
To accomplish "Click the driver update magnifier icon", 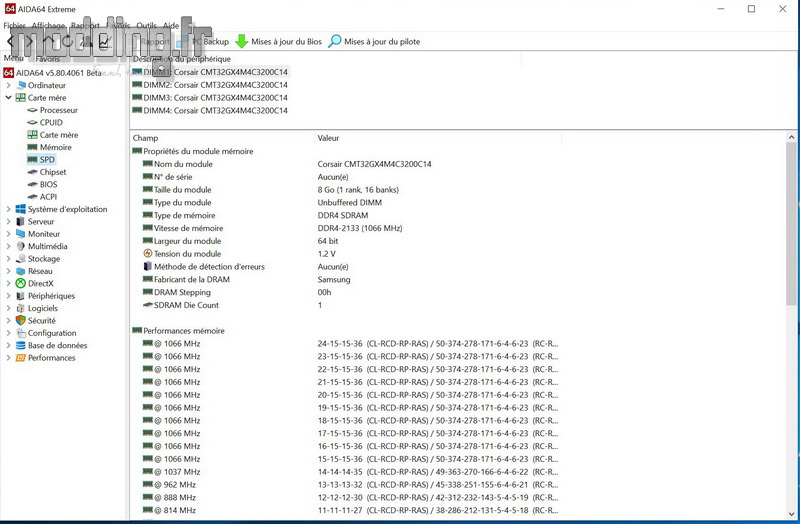I will click(335, 41).
